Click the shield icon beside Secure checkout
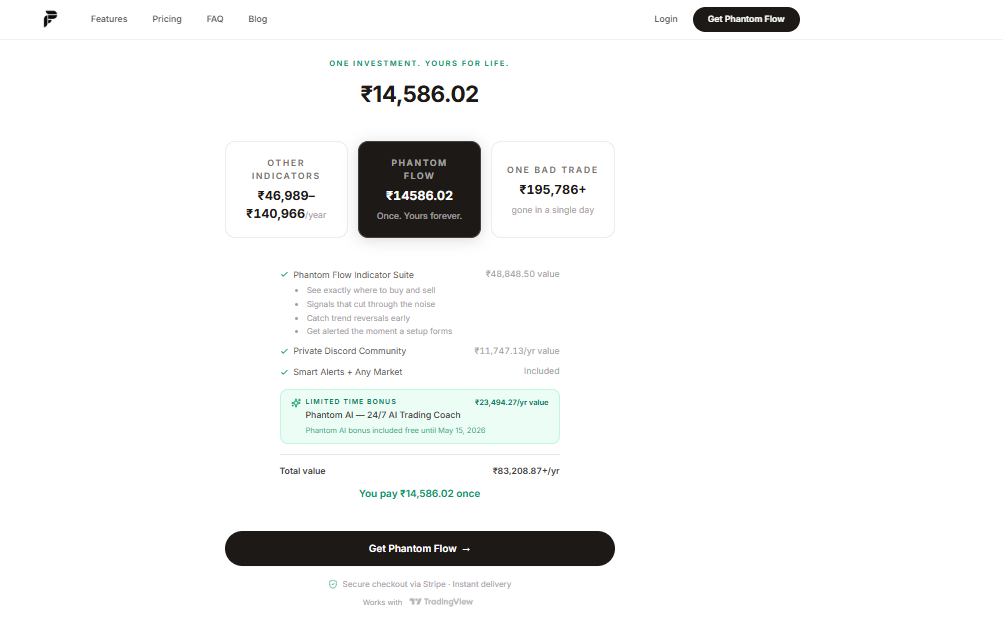Image resolution: width=1003 pixels, height=632 pixels. click(333, 584)
